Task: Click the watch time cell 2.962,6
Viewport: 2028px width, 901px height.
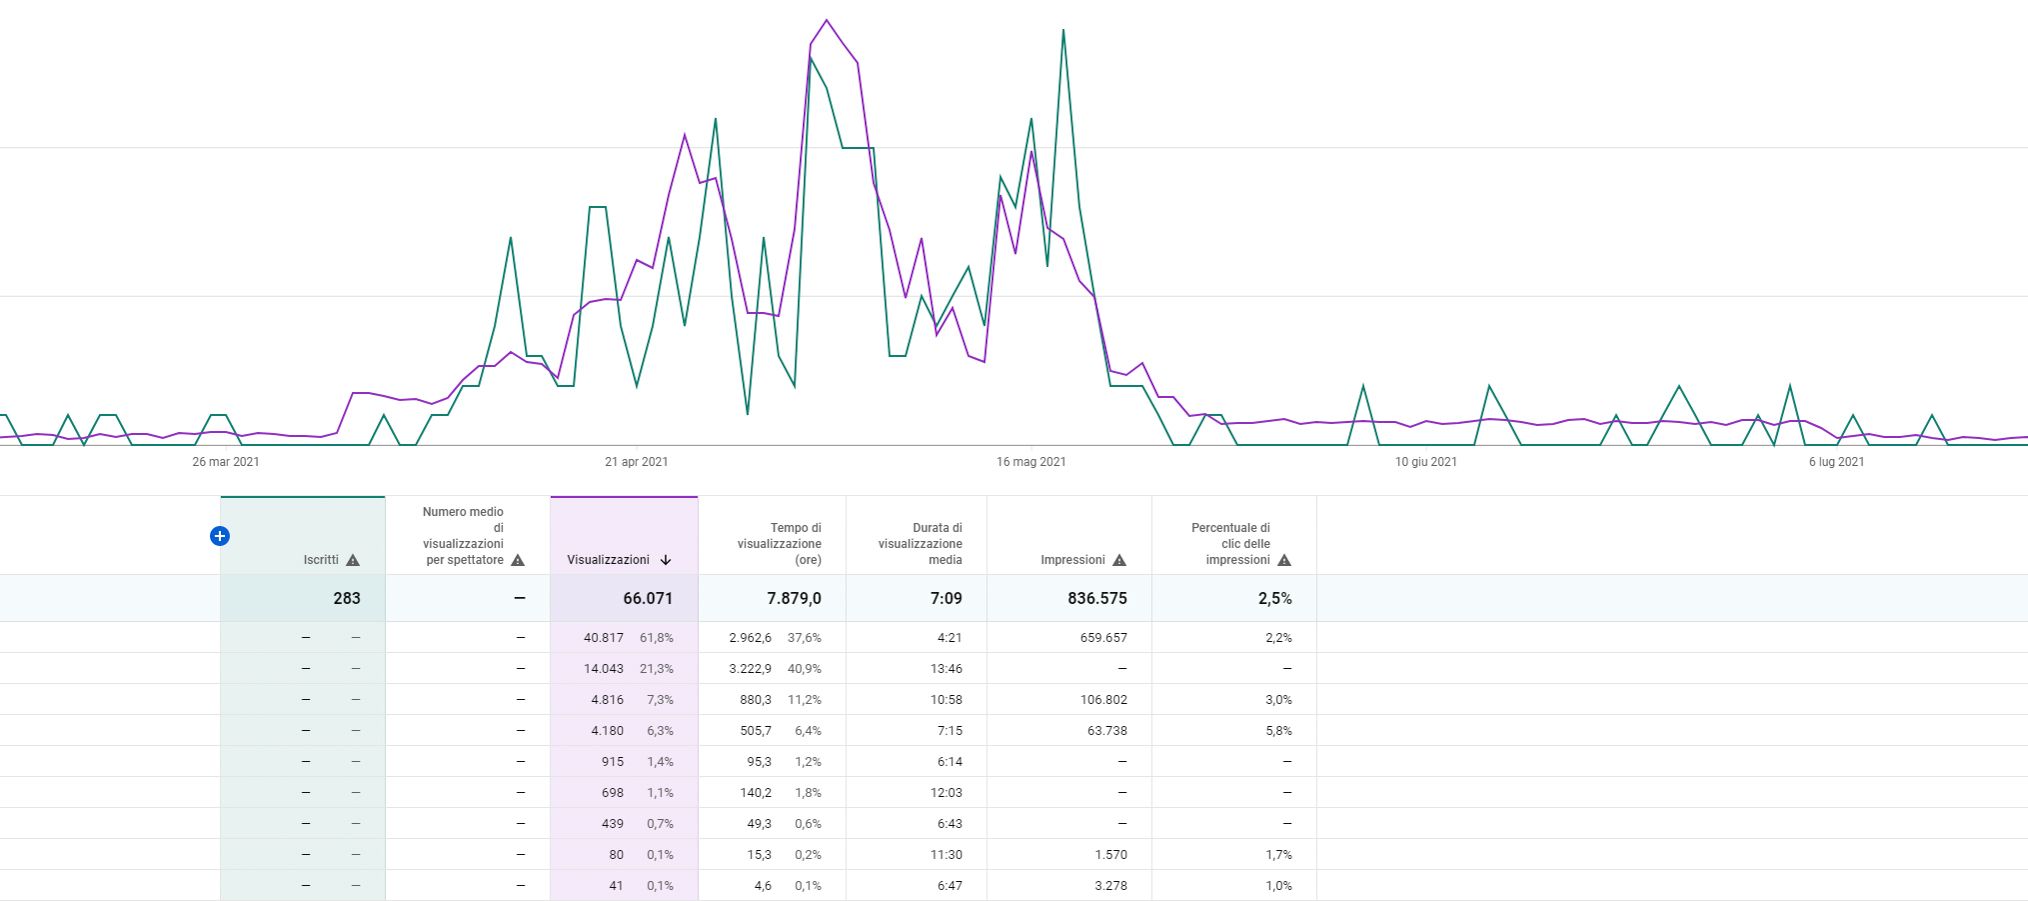Action: tap(750, 638)
